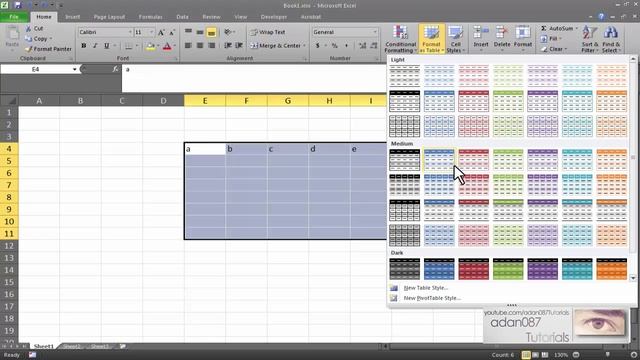Select the Sheet1 worksheet tab
This screenshot has height=360, width=640.
point(44,347)
